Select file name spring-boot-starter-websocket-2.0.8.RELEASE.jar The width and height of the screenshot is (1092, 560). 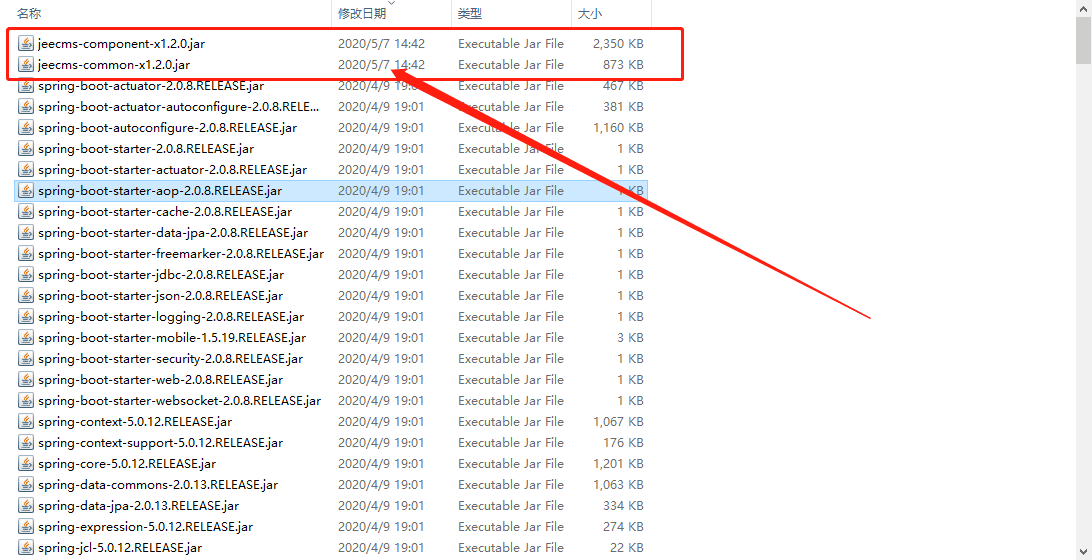(180, 400)
